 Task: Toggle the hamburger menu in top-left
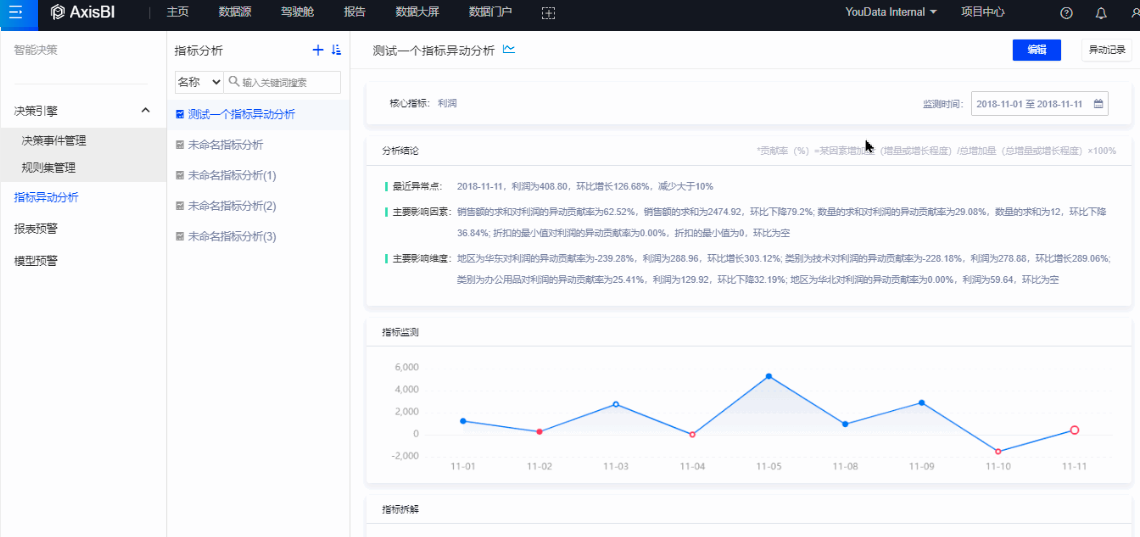coord(16,12)
